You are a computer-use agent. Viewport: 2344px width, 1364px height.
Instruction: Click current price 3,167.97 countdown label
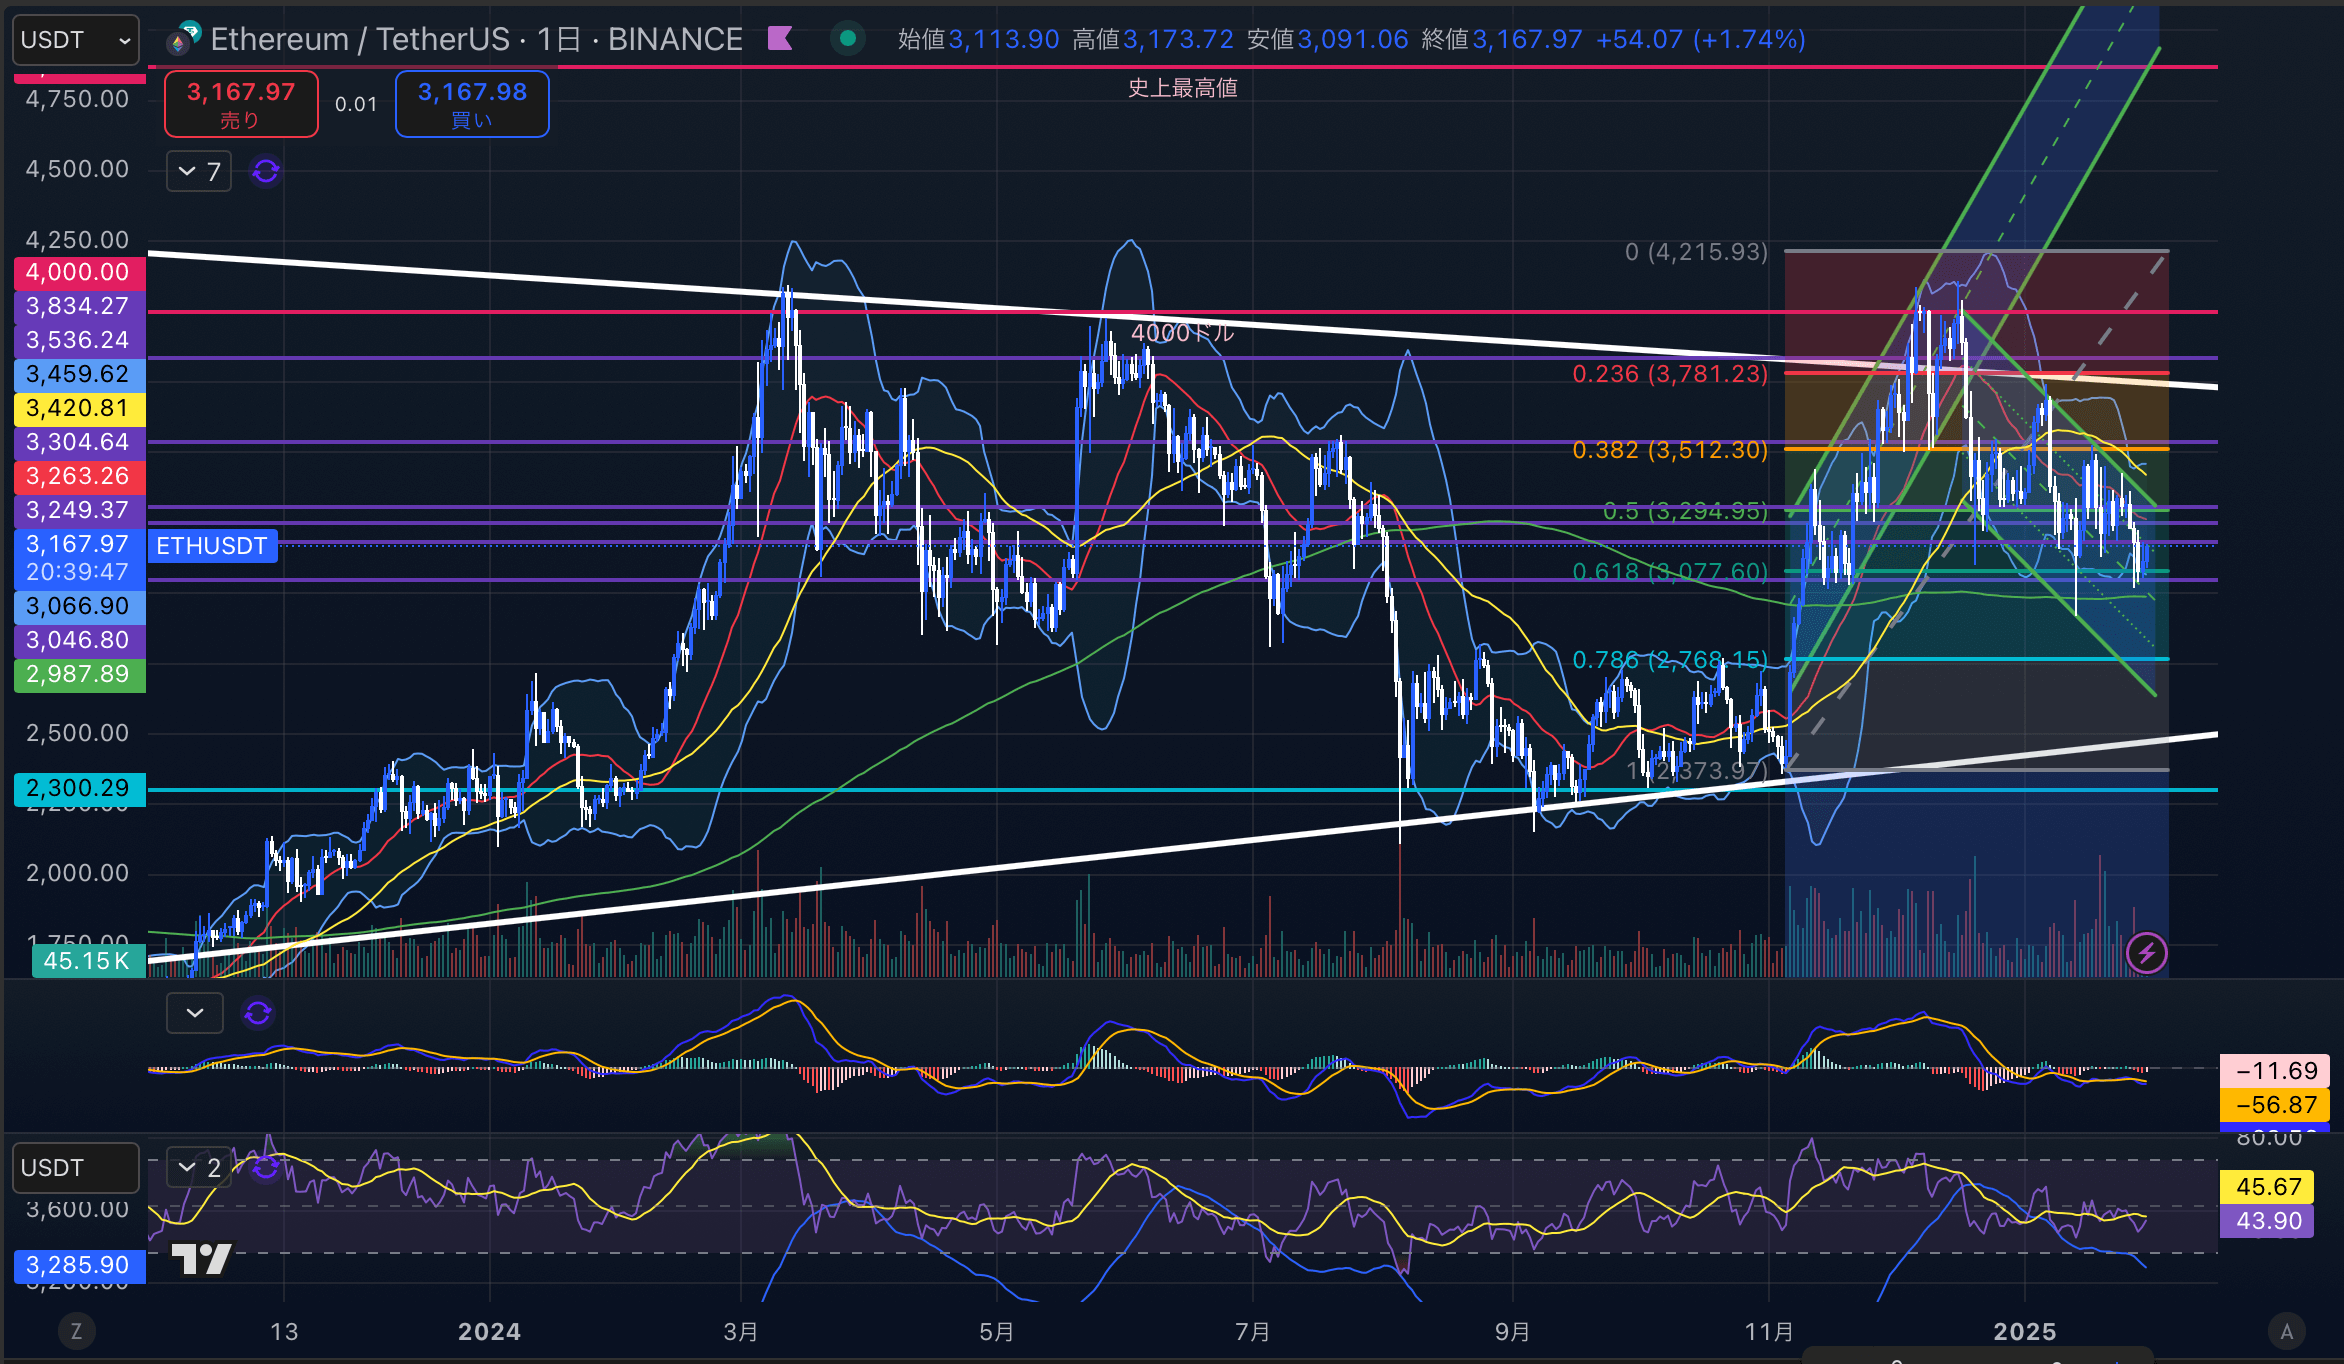[79, 558]
